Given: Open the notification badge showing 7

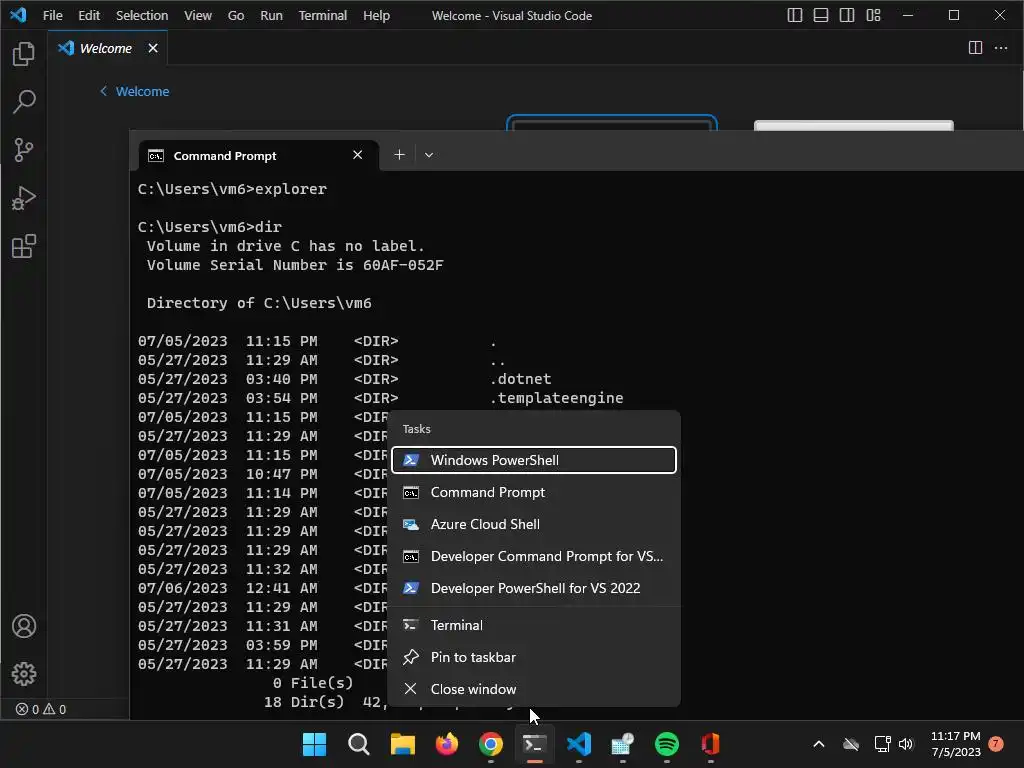Looking at the screenshot, I should [996, 744].
